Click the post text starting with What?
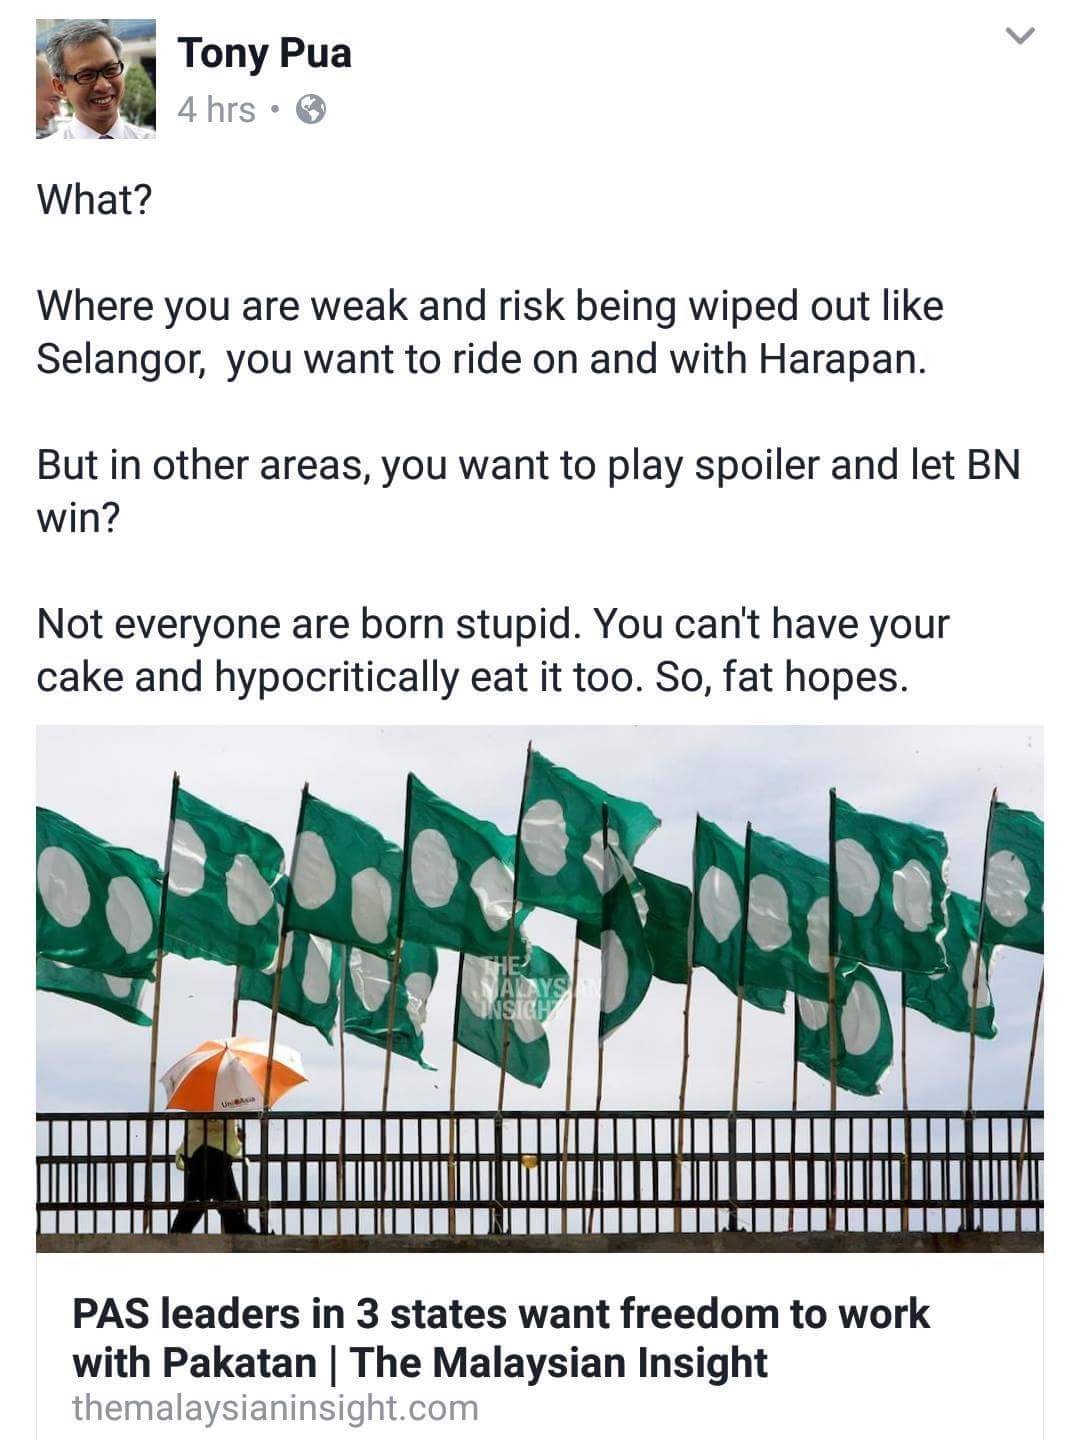The image size is (1080, 1440). pyautogui.click(x=94, y=199)
